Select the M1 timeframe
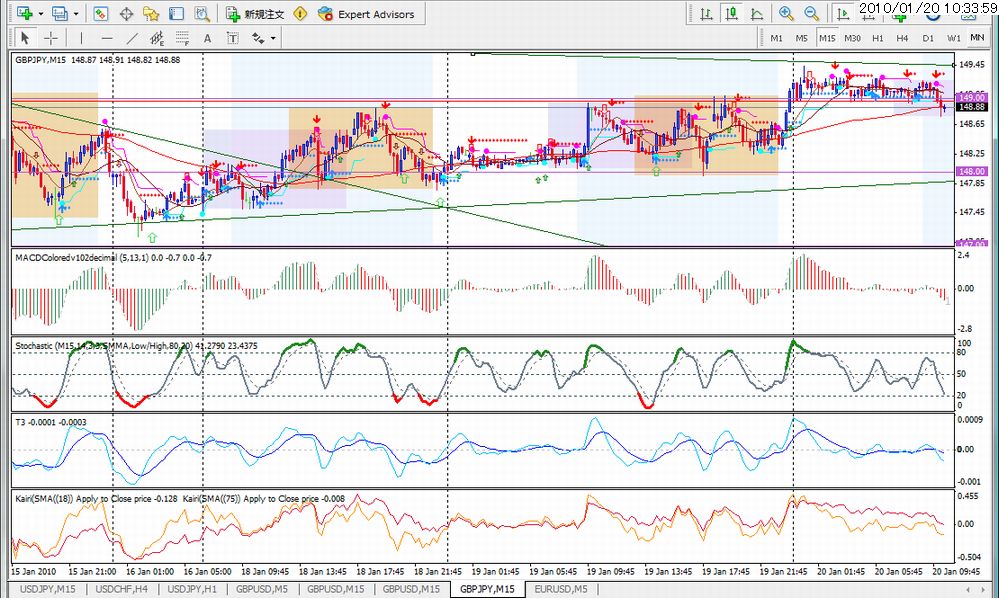 pyautogui.click(x=776, y=38)
